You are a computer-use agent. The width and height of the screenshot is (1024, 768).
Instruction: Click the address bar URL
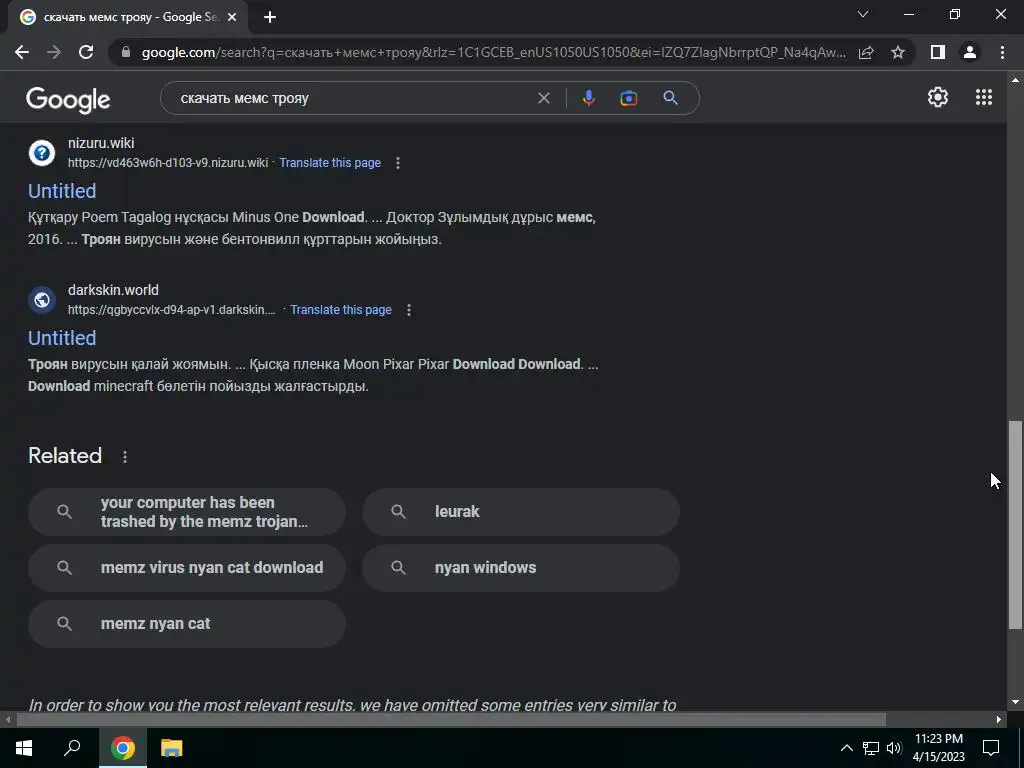click(494, 52)
